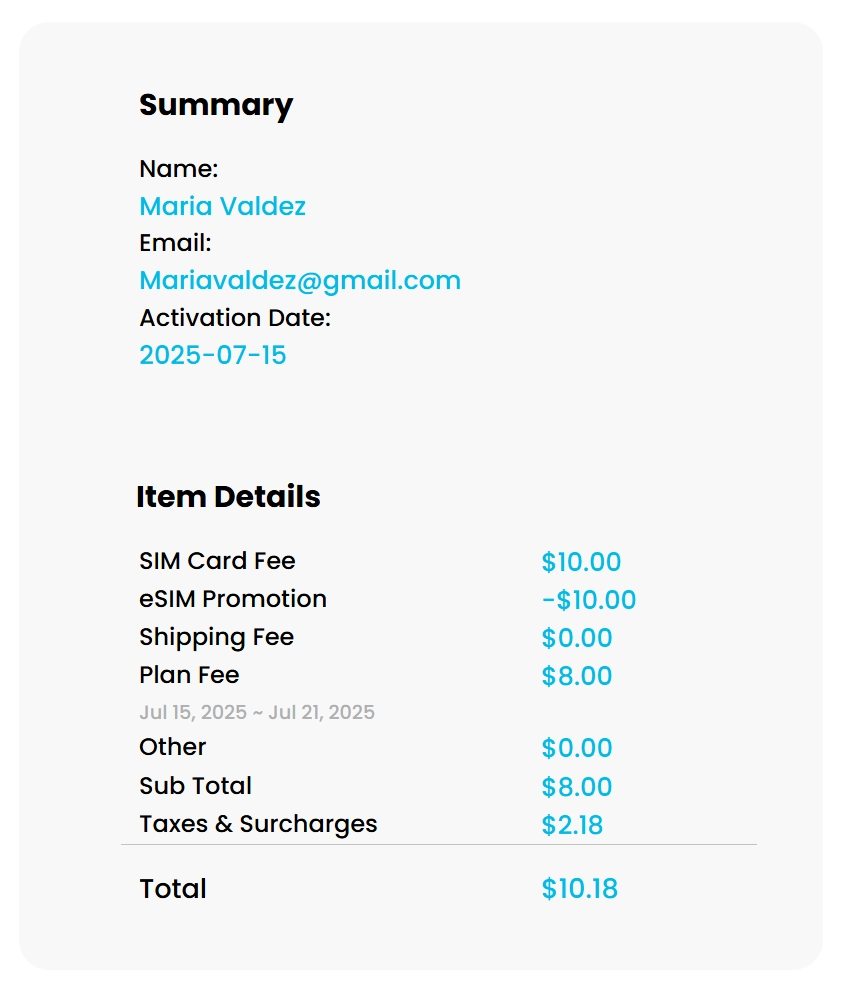The height and width of the screenshot is (998, 846).
Task: Click the Shipping Fee label
Action: (216, 637)
